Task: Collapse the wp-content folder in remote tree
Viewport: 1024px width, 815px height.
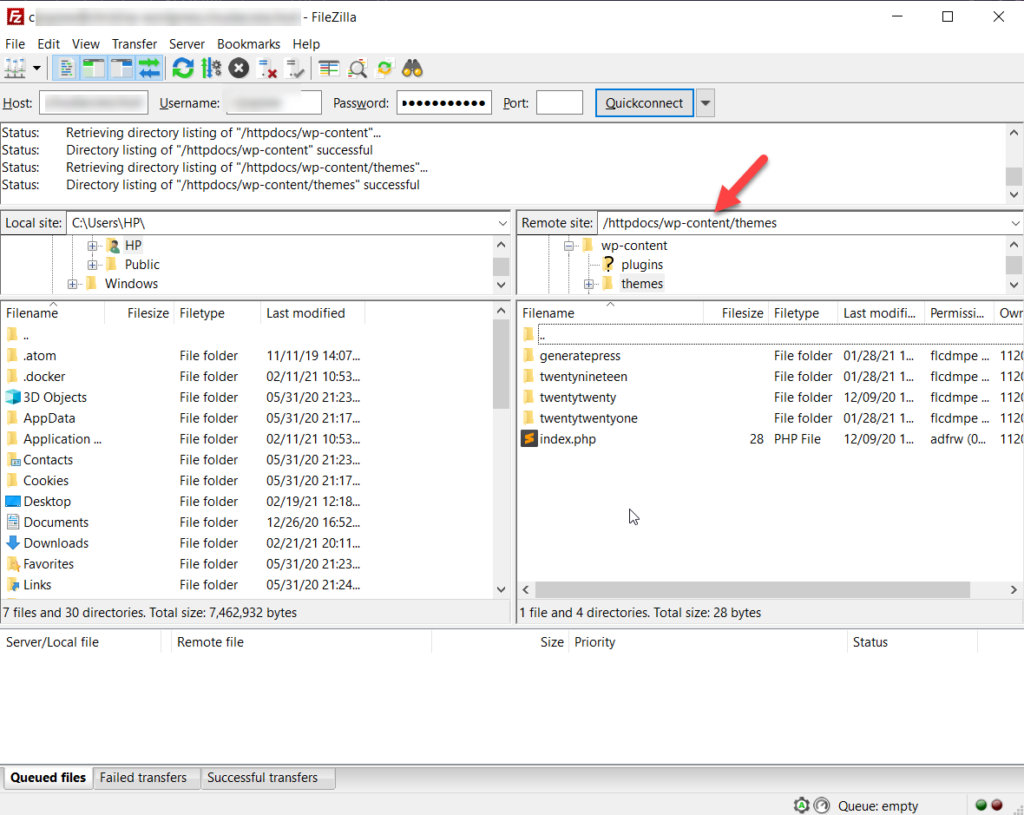Action: (569, 246)
